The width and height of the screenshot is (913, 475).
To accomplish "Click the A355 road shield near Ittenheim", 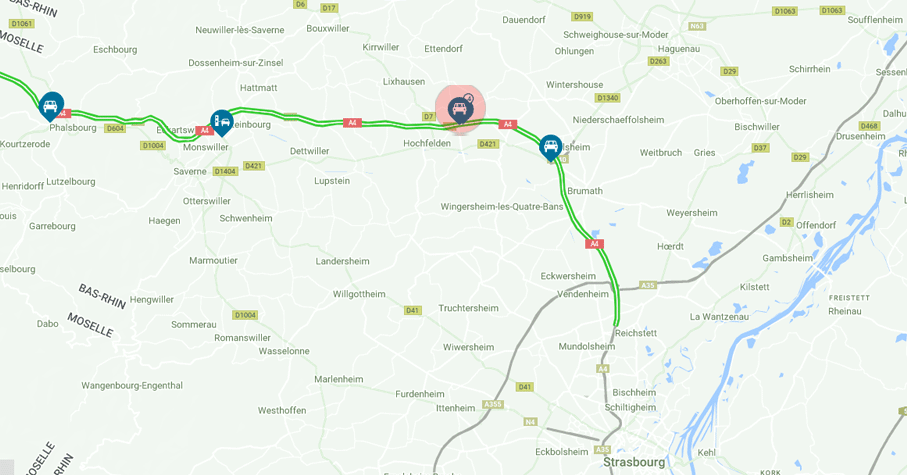I will pyautogui.click(x=493, y=405).
